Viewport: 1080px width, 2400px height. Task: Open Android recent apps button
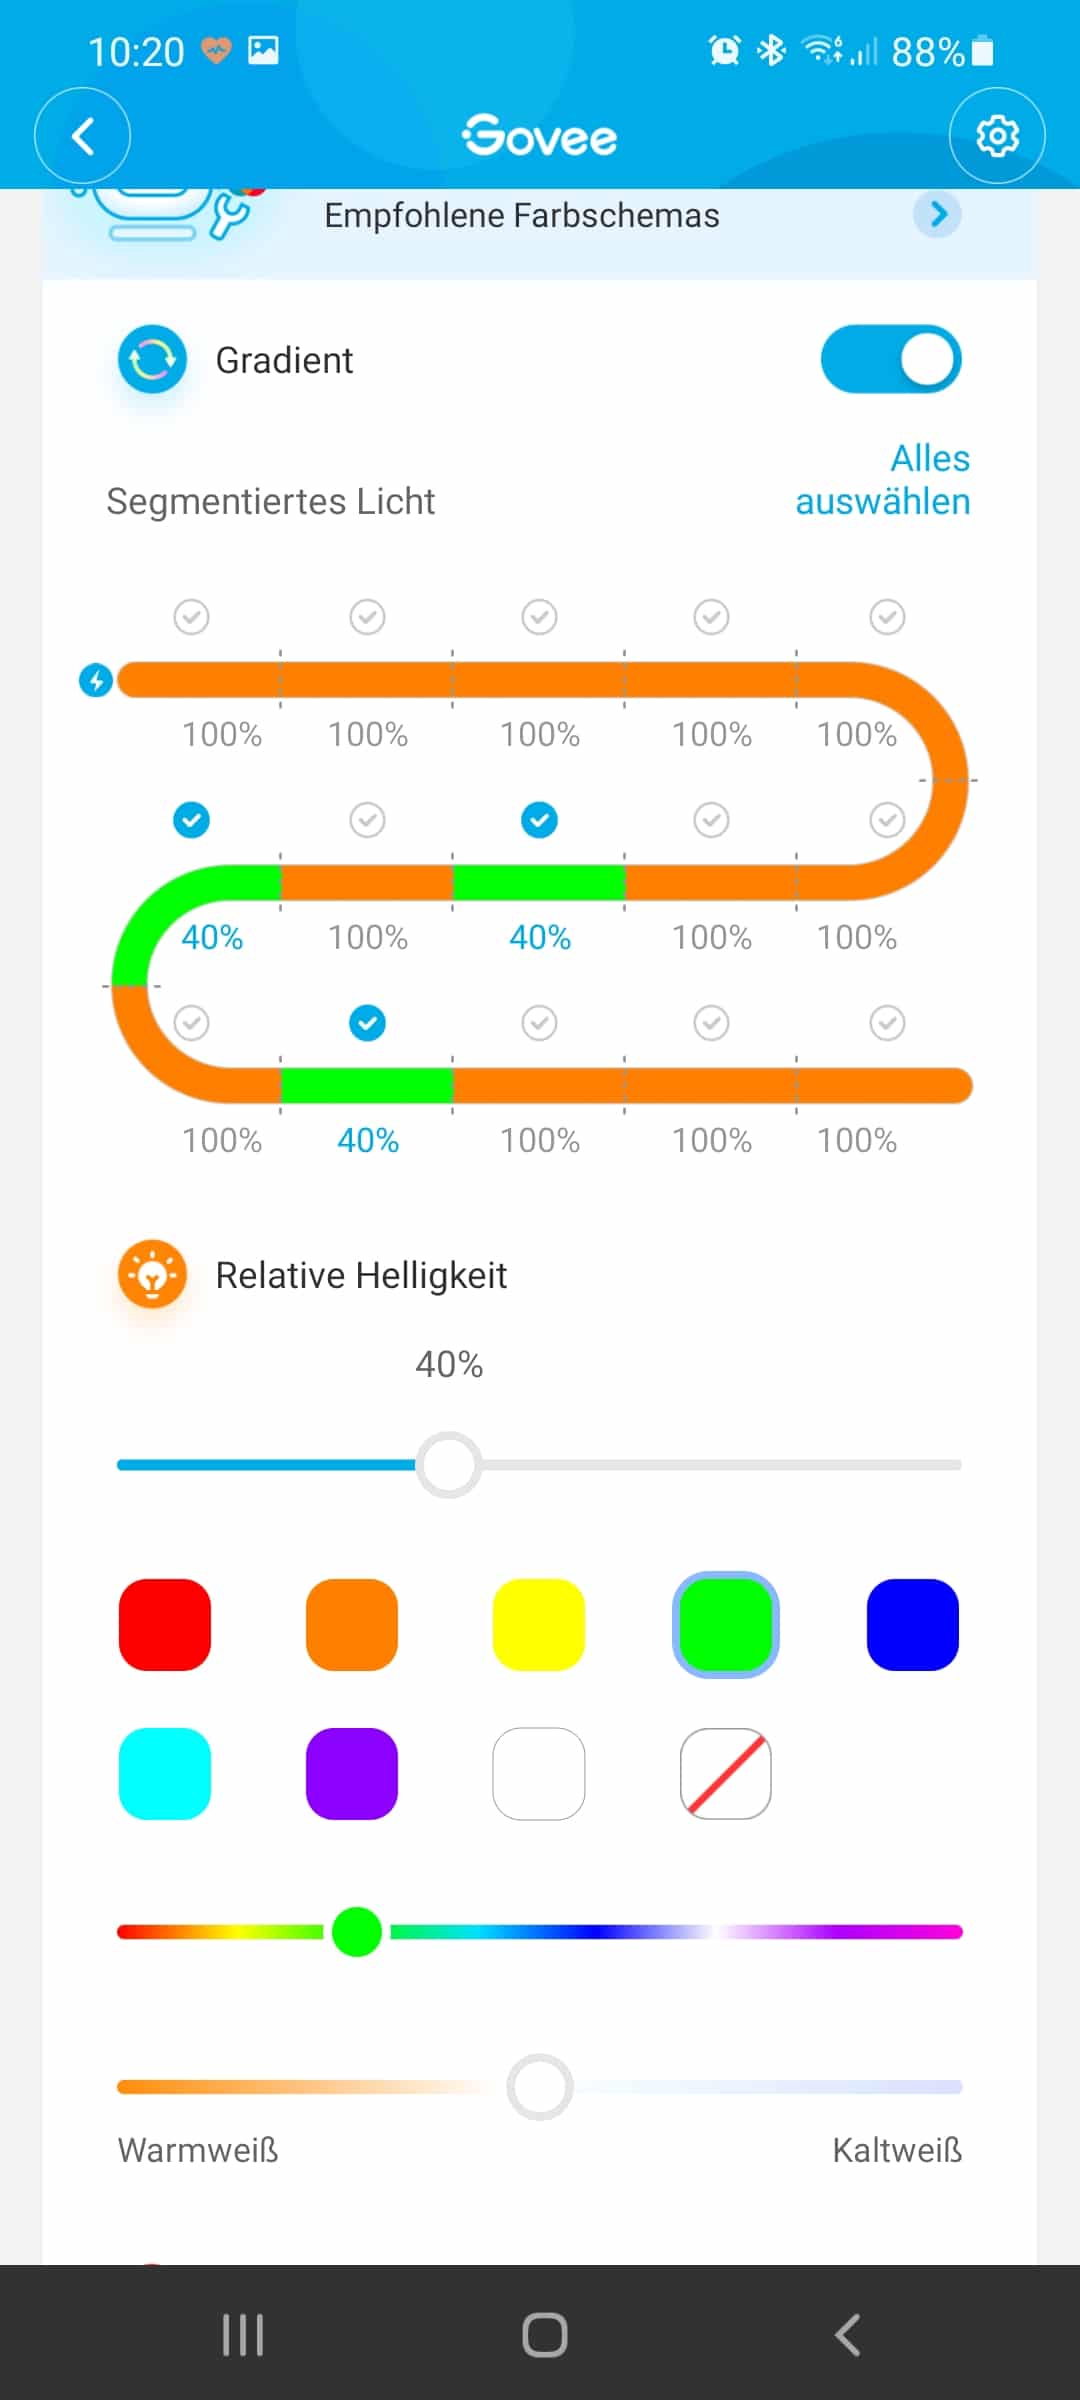point(243,2335)
